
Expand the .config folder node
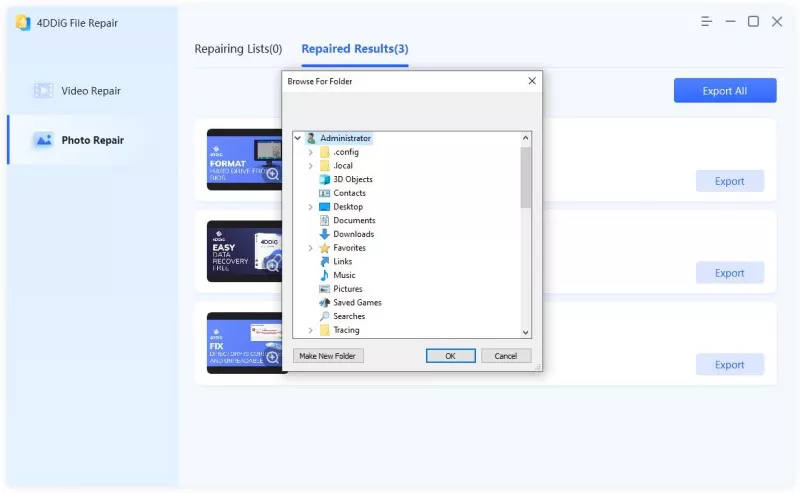(311, 152)
